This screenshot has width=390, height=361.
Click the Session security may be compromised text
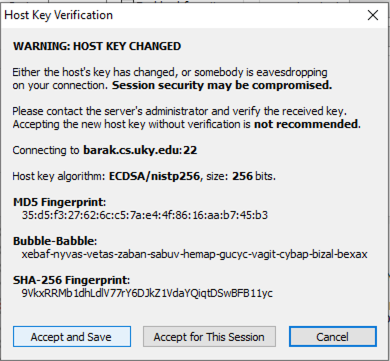(x=222, y=85)
